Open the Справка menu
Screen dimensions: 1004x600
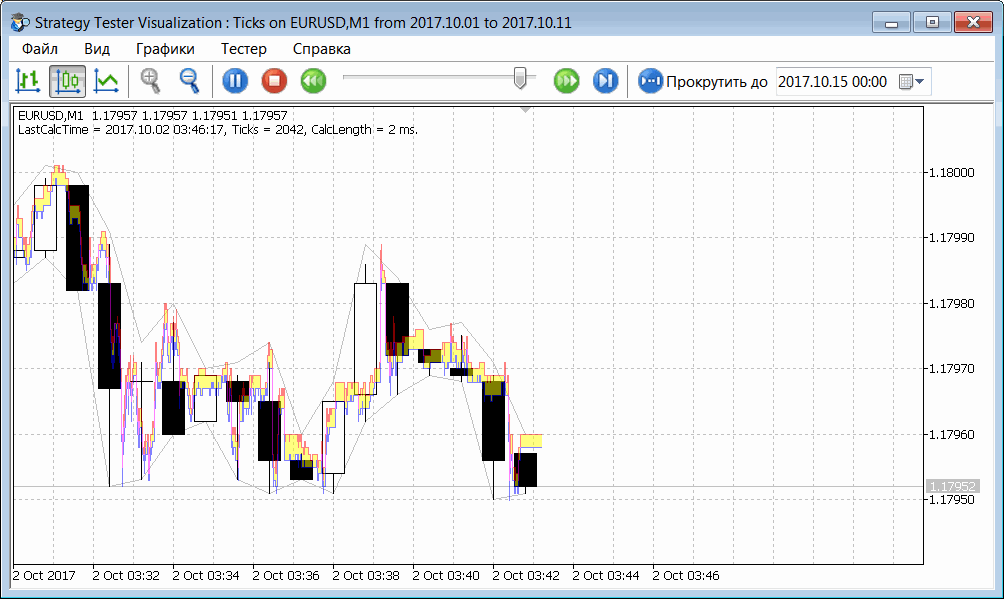[321, 49]
